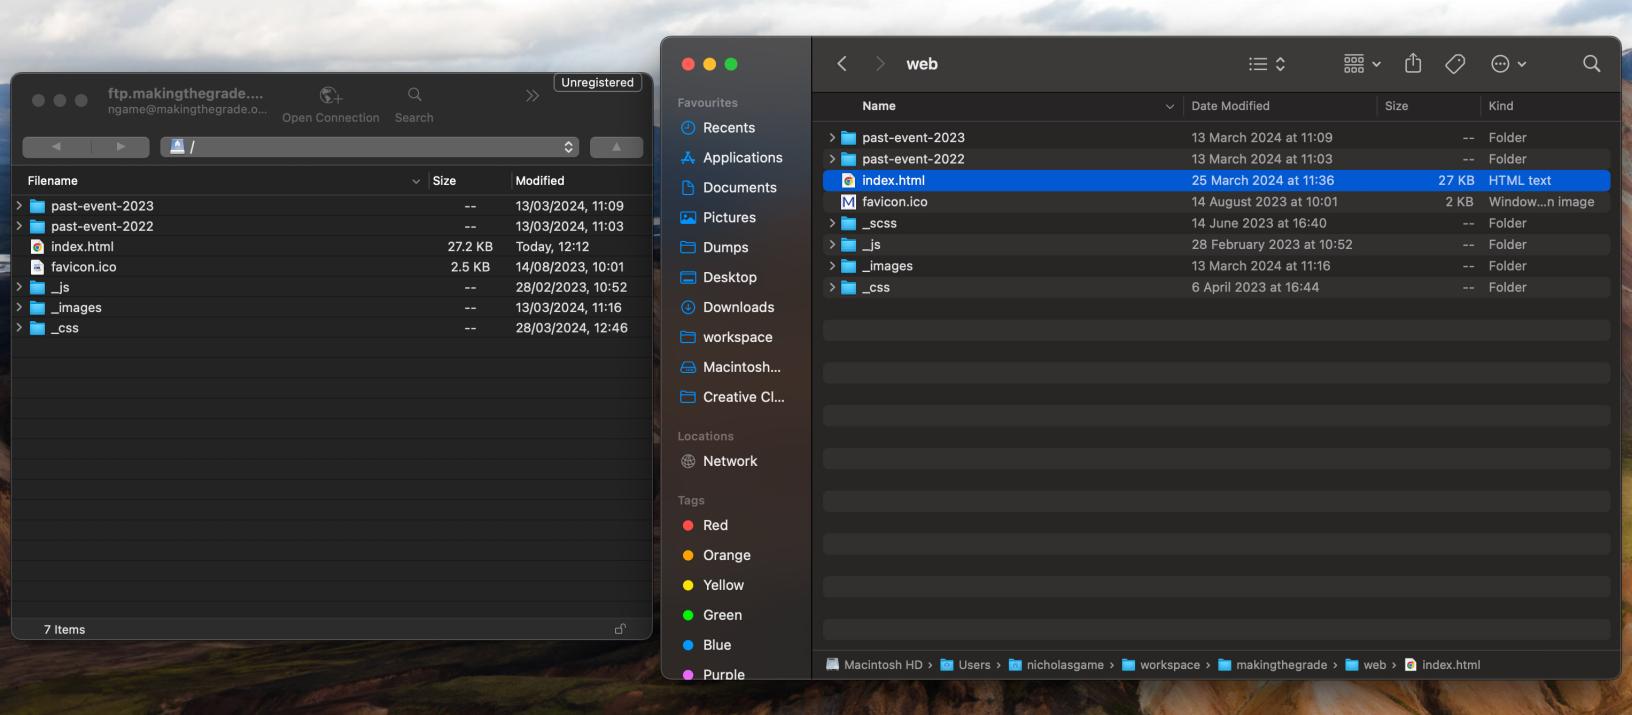Click Users in Finder path bar

(966, 665)
